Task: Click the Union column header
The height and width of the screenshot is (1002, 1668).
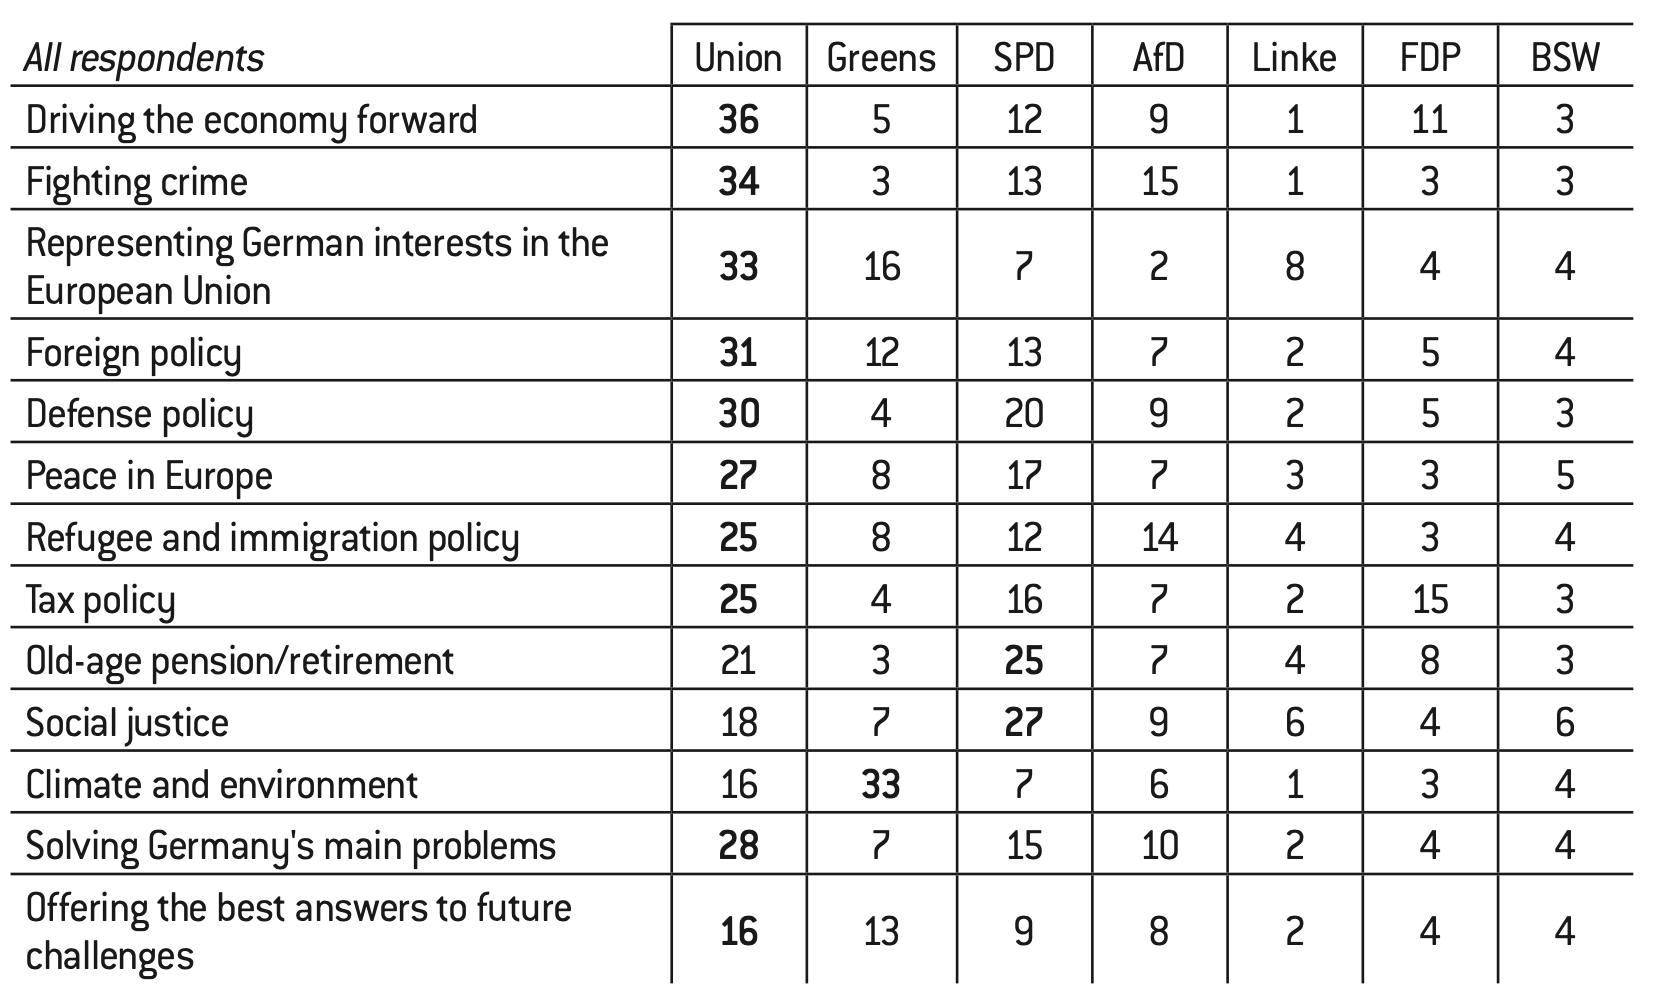Action: tap(738, 58)
